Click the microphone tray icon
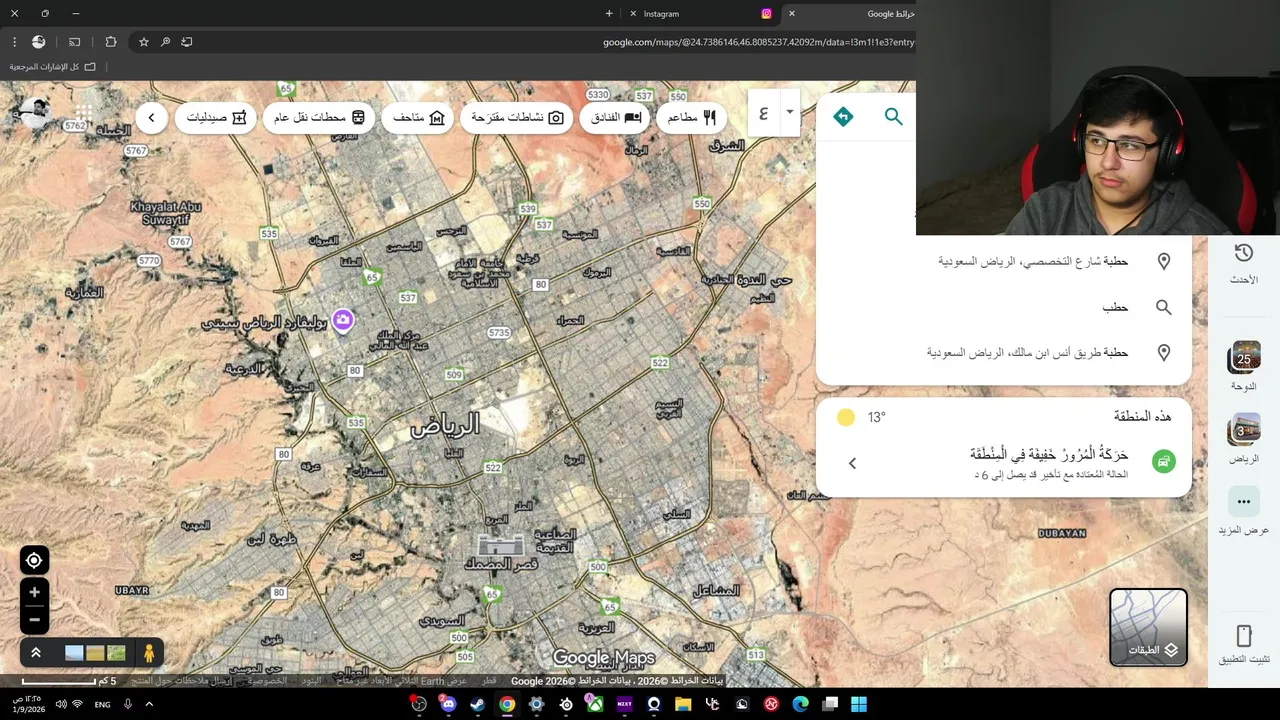 click(128, 705)
